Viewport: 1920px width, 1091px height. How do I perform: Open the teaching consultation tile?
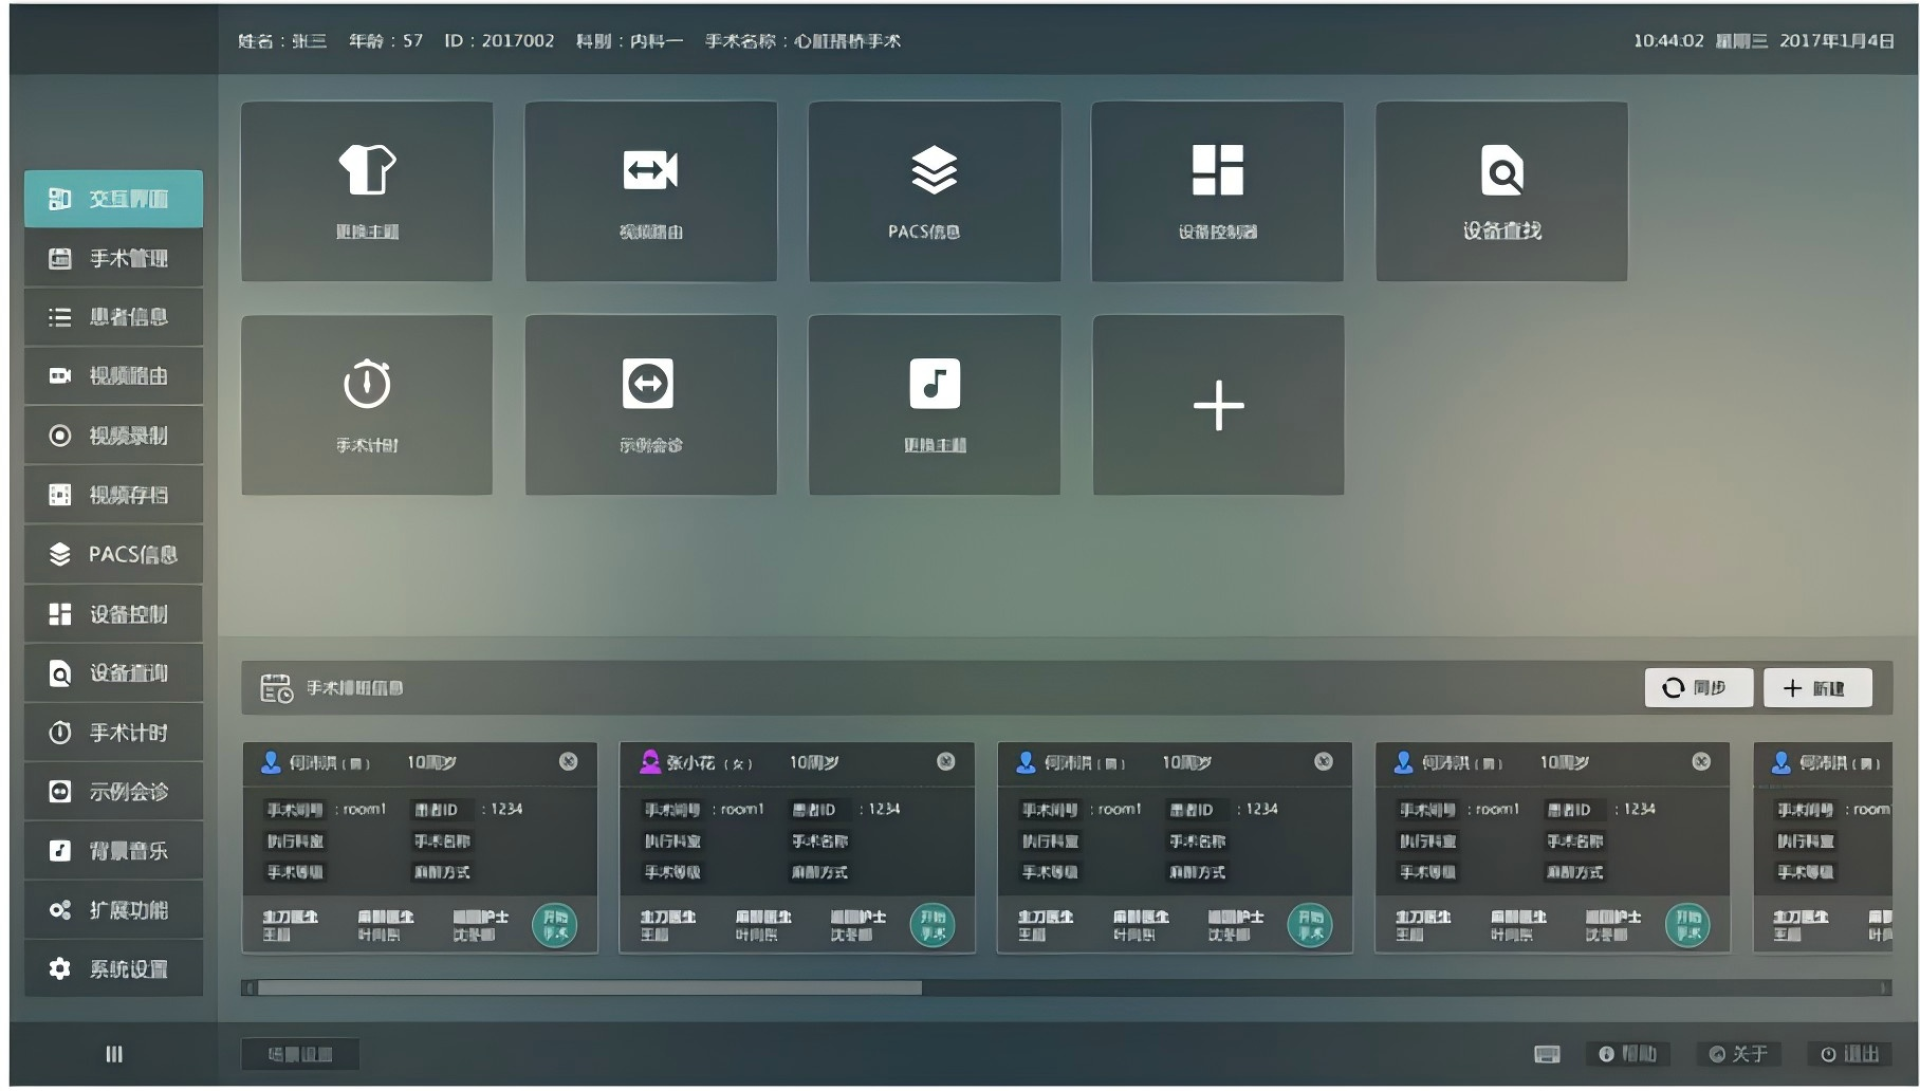[x=650, y=405]
